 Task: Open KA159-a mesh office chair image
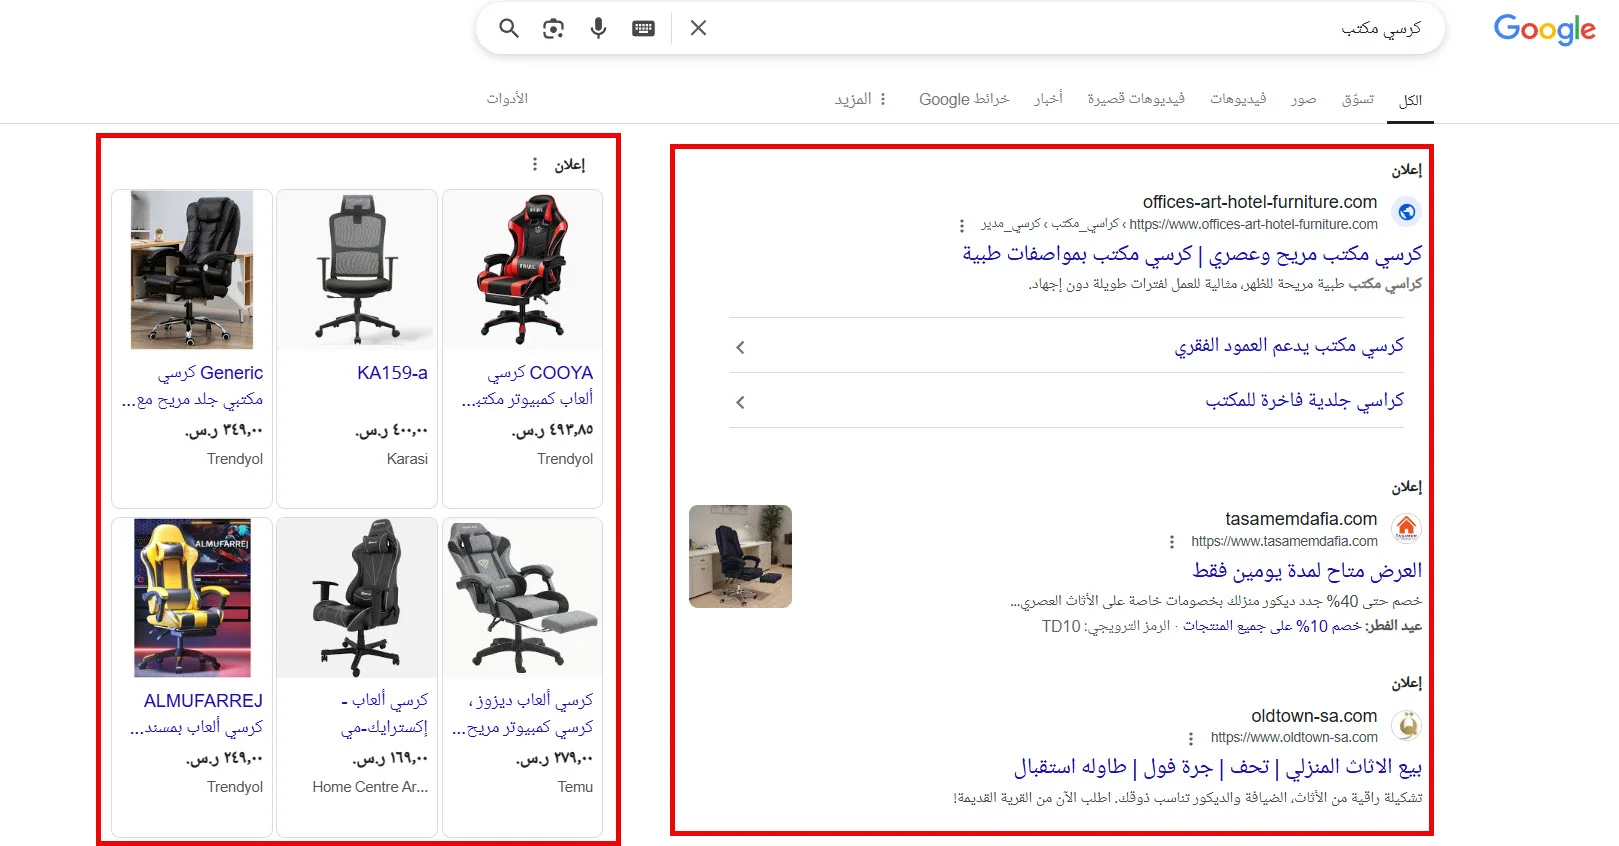pos(357,270)
